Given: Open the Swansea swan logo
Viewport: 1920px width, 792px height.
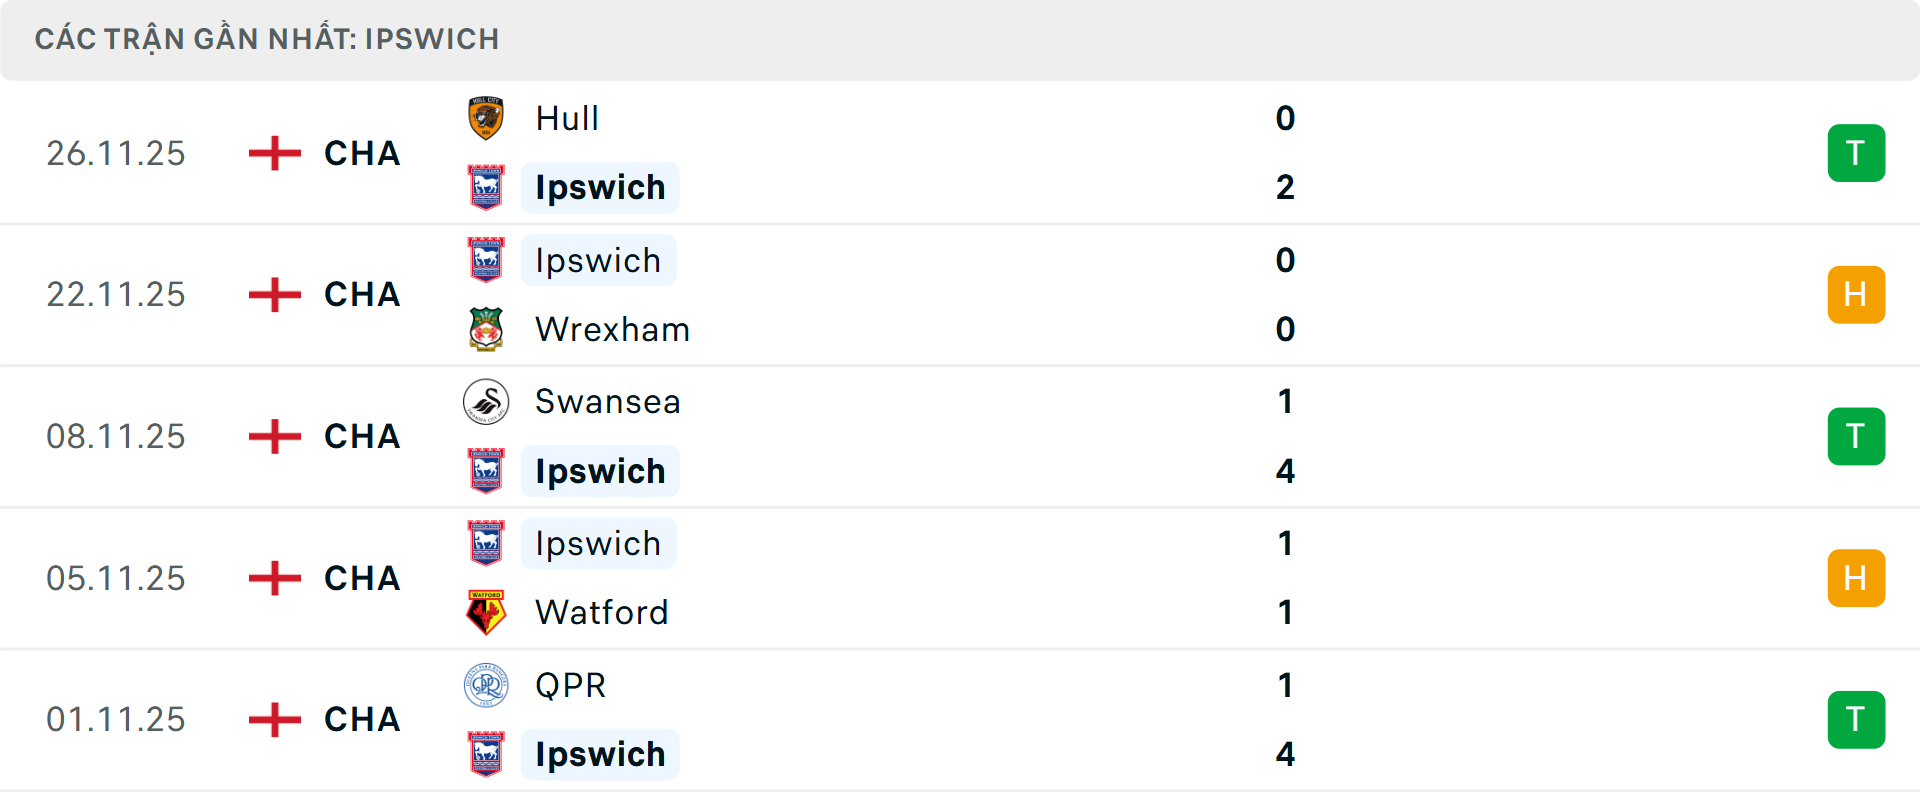Looking at the screenshot, I should pyautogui.click(x=486, y=401).
